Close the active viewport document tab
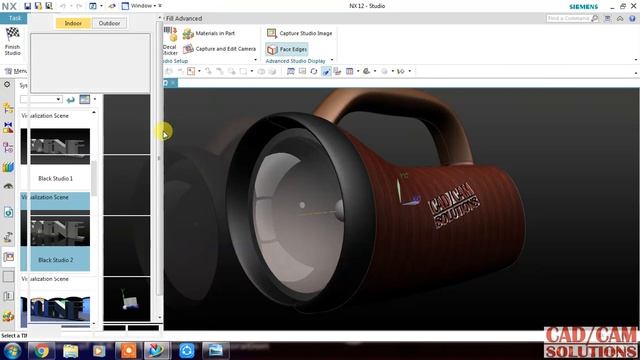This screenshot has height=360, width=640. point(173,83)
